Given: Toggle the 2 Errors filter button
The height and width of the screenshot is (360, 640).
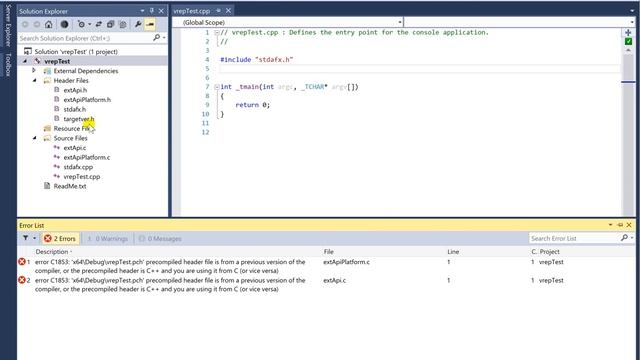Looking at the screenshot, I should pos(60,238).
